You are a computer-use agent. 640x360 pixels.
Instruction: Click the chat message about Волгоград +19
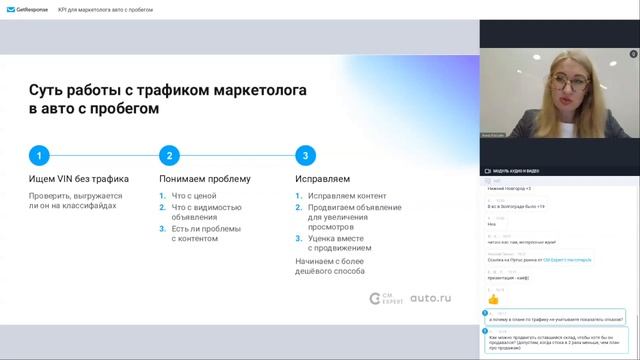pyautogui.click(x=516, y=207)
